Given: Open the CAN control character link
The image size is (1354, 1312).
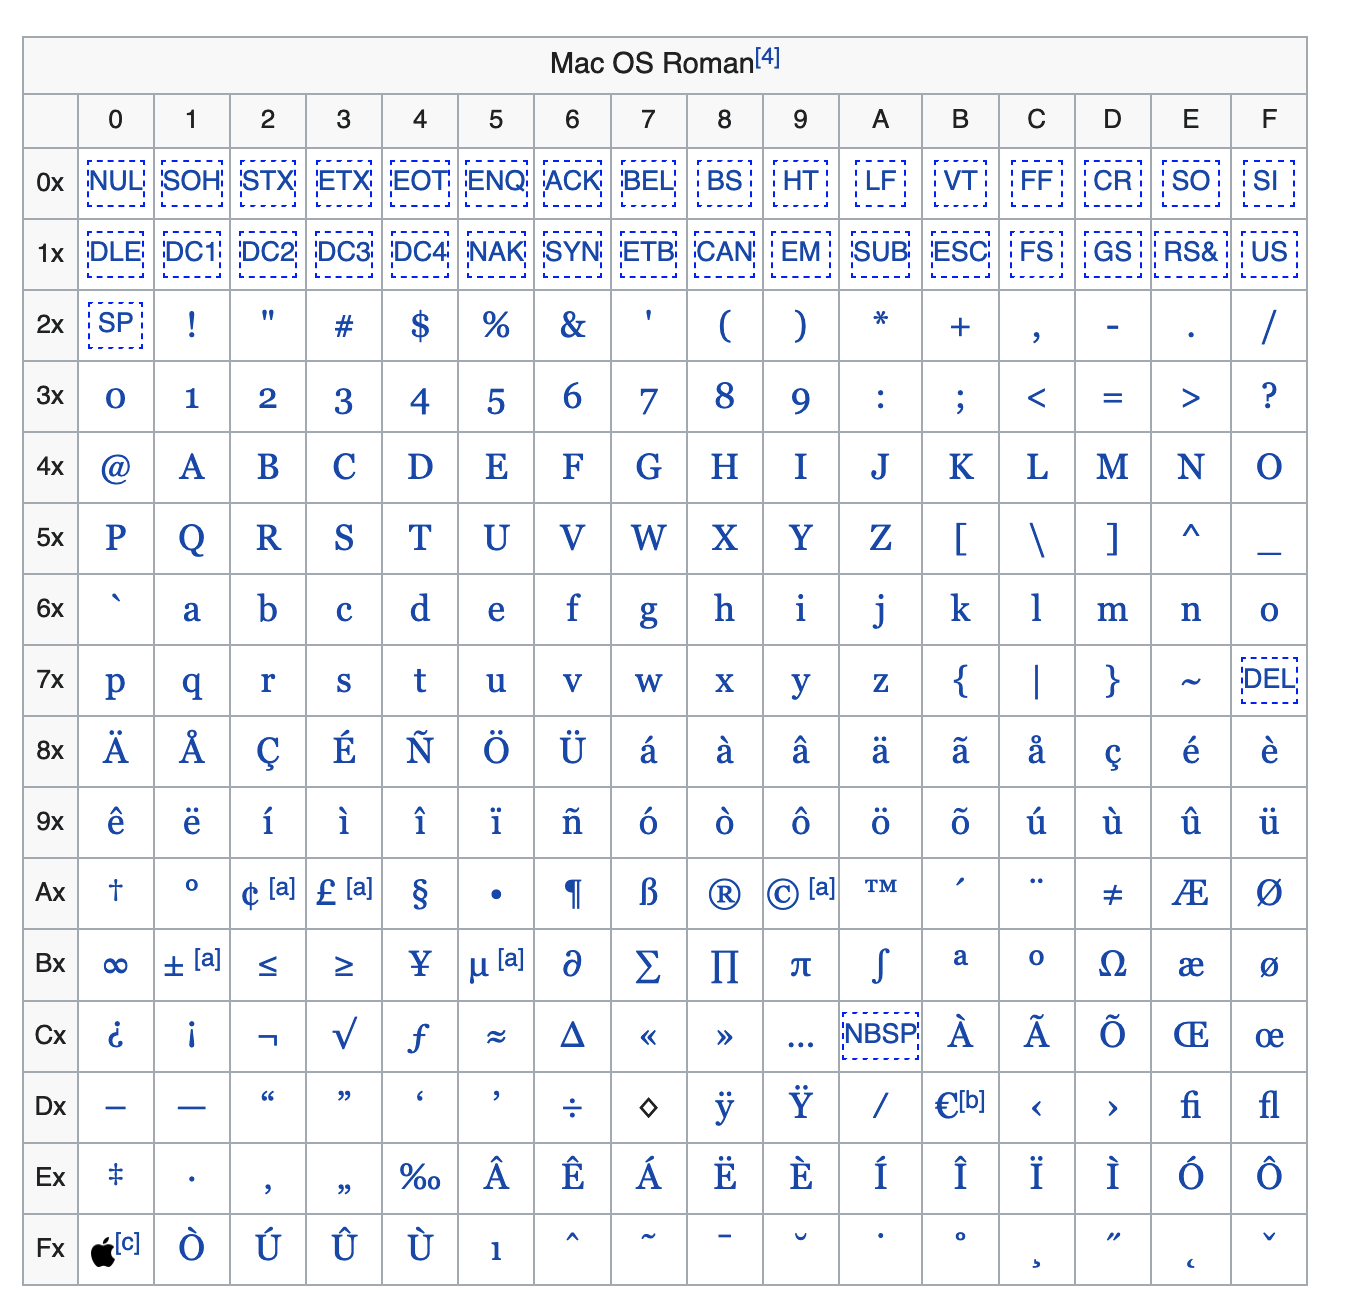Looking at the screenshot, I should (x=725, y=253).
